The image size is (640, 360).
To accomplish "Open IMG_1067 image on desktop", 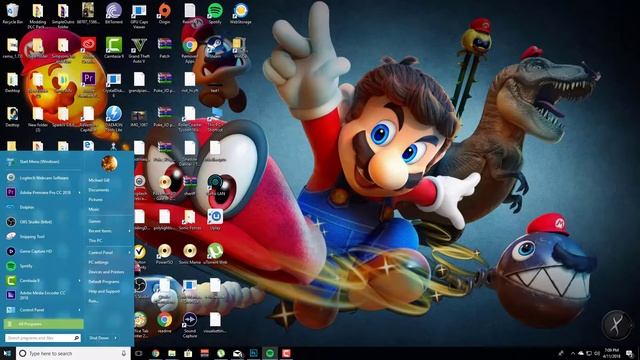I will tap(139, 118).
